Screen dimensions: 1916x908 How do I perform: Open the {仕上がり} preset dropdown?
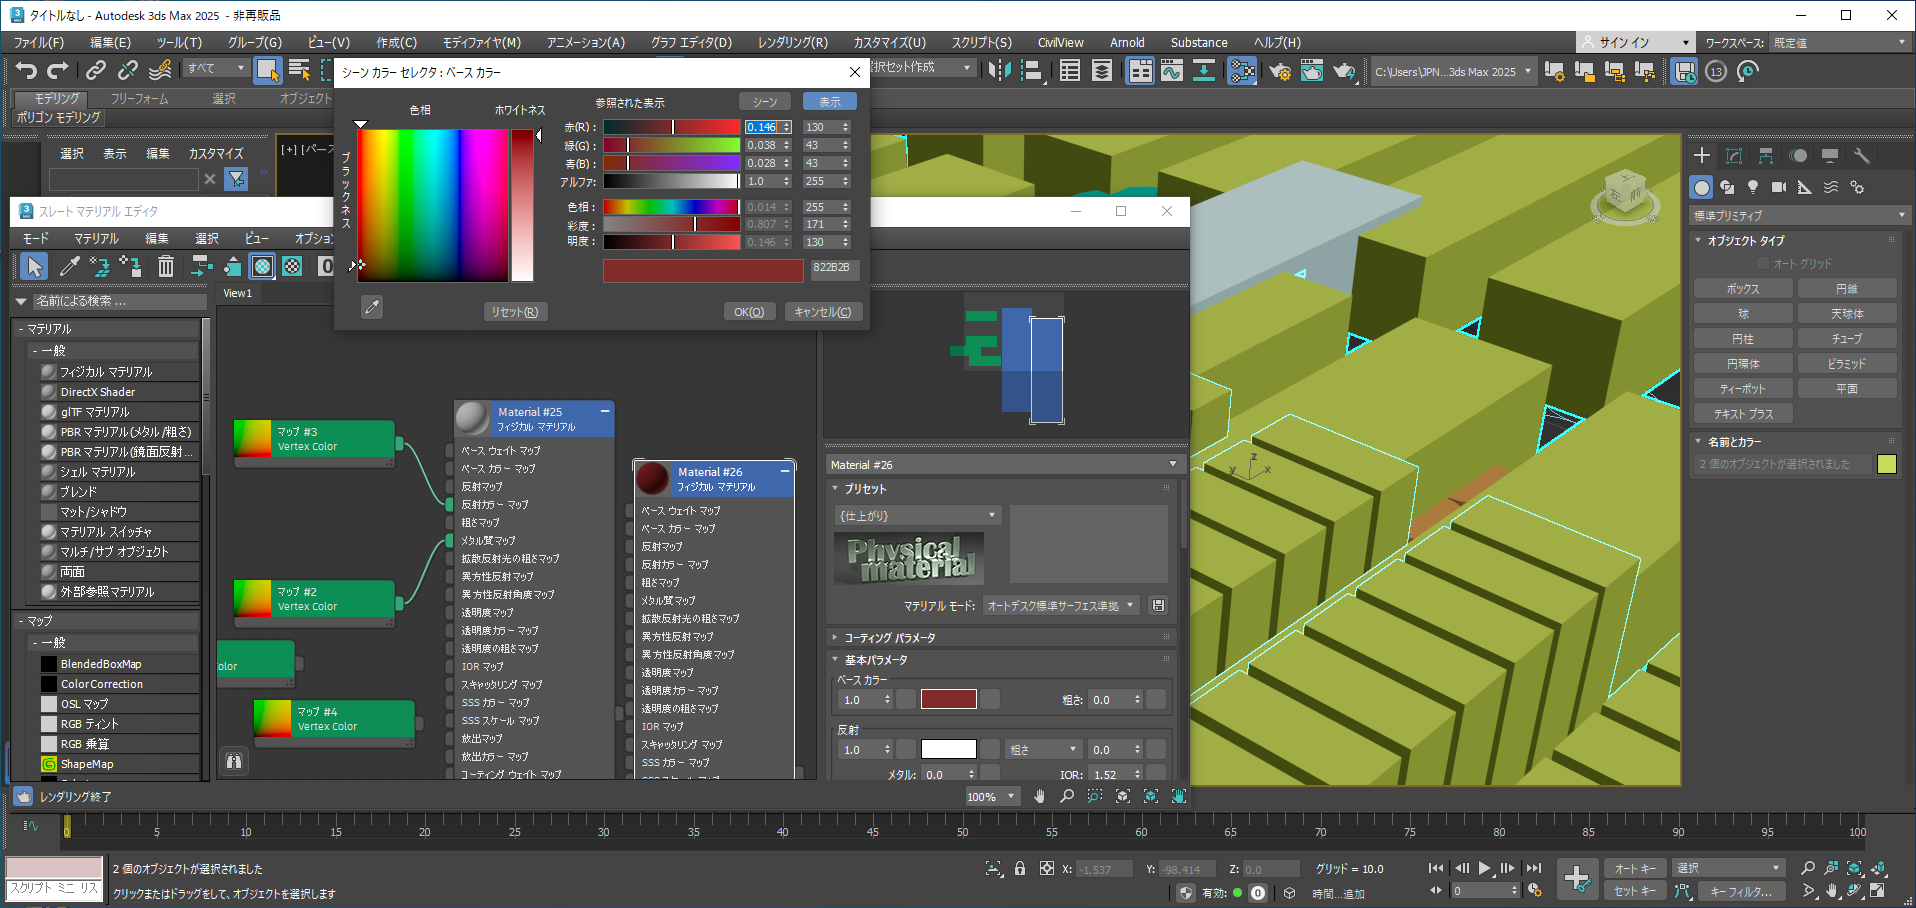917,515
